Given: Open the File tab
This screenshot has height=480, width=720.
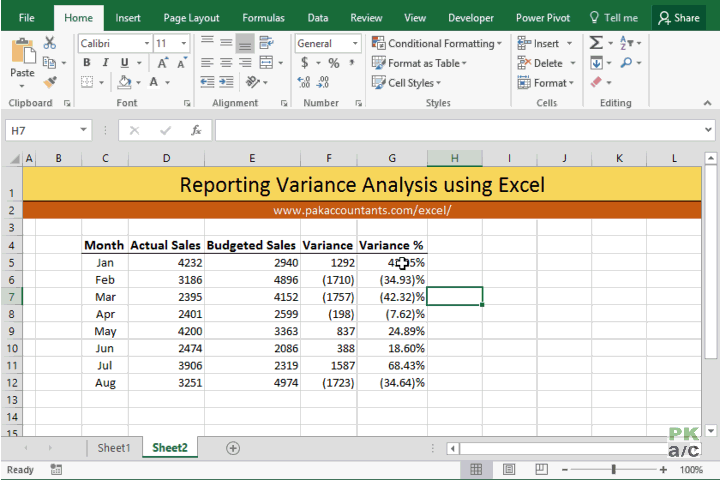Looking at the screenshot, I should (x=27, y=18).
